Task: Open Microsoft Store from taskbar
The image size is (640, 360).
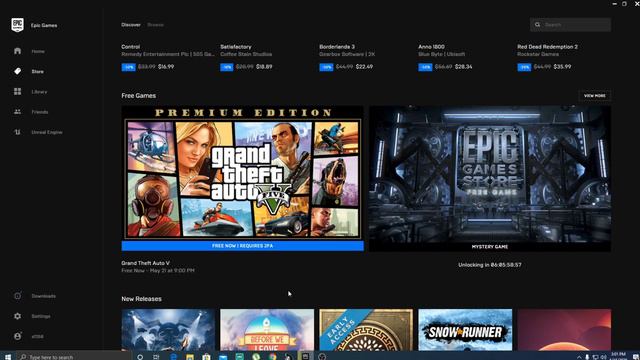Action: [206, 357]
